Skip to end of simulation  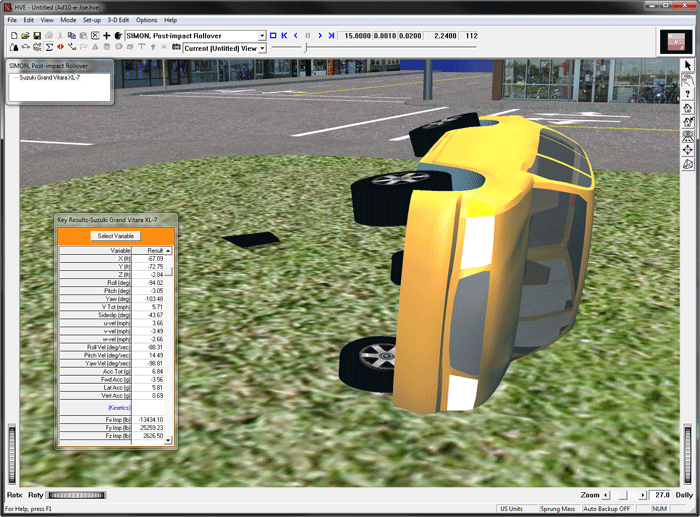(x=331, y=35)
